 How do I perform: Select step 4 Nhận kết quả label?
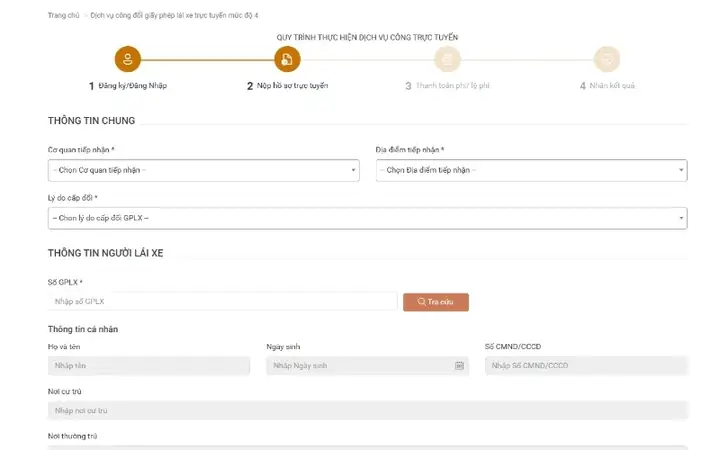tap(611, 86)
